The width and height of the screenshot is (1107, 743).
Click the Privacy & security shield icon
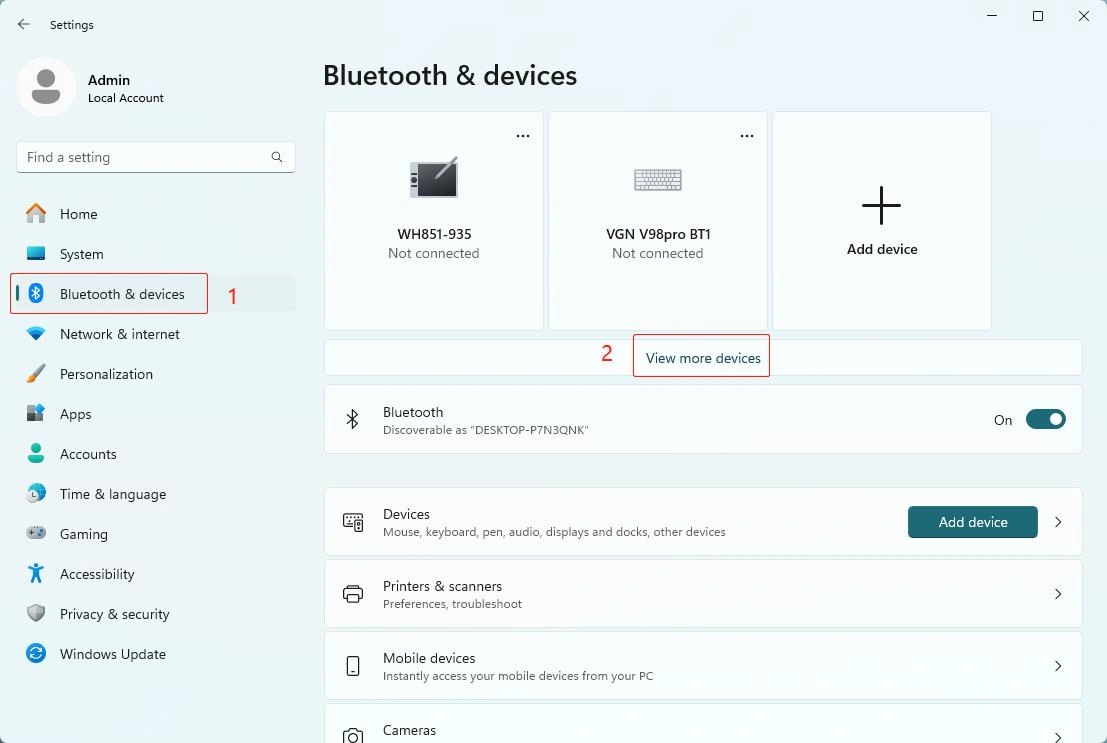tap(36, 613)
